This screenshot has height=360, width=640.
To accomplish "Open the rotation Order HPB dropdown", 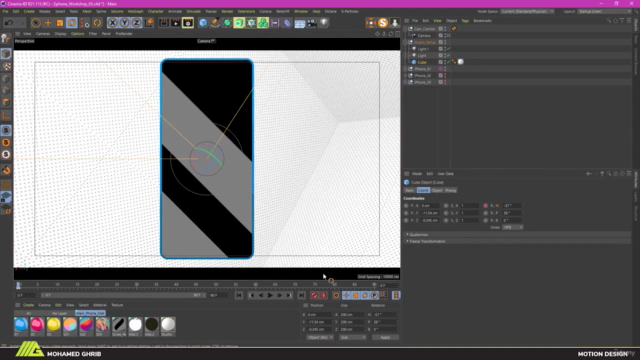I will tap(513, 227).
